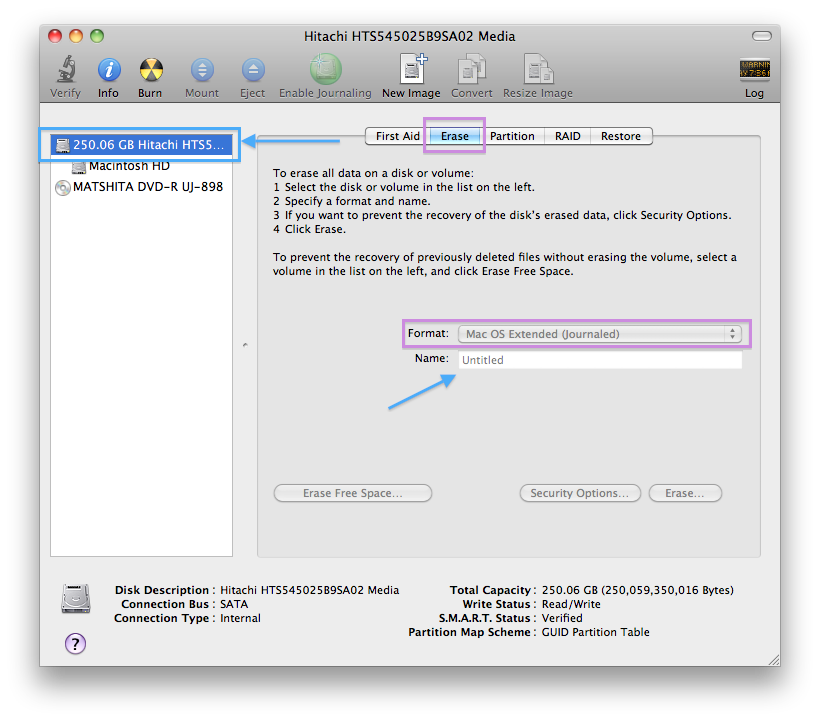The image size is (820, 721).
Task: Click the Verify microscope icon
Action: [x=66, y=69]
